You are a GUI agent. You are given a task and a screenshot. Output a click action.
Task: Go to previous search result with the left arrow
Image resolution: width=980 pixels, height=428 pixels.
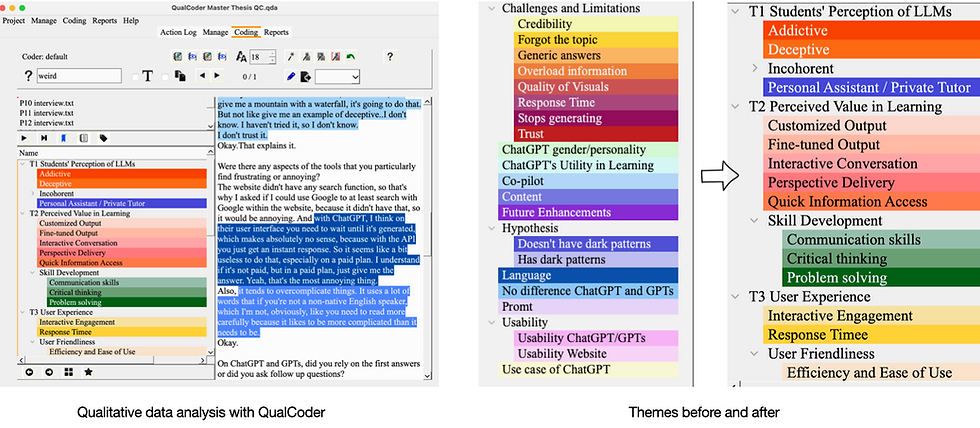pos(202,76)
